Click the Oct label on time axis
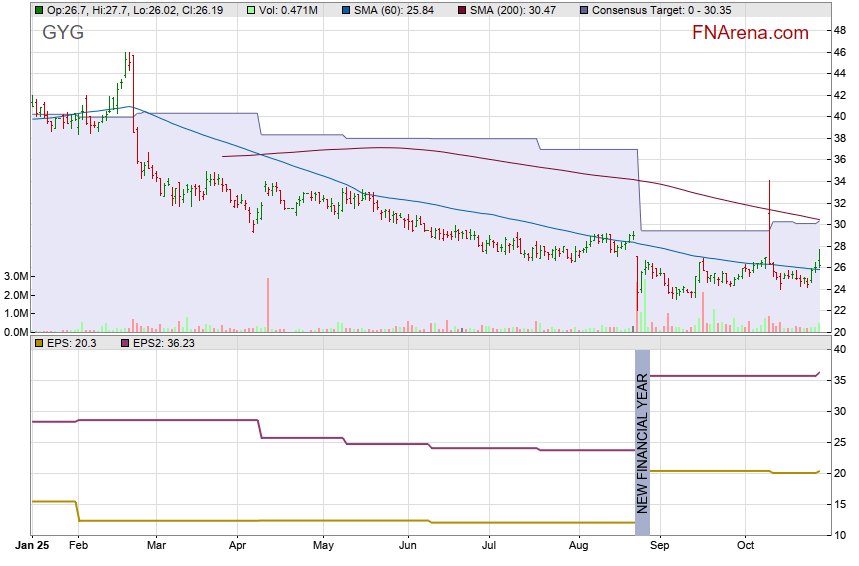The width and height of the screenshot is (859, 566). [x=745, y=546]
